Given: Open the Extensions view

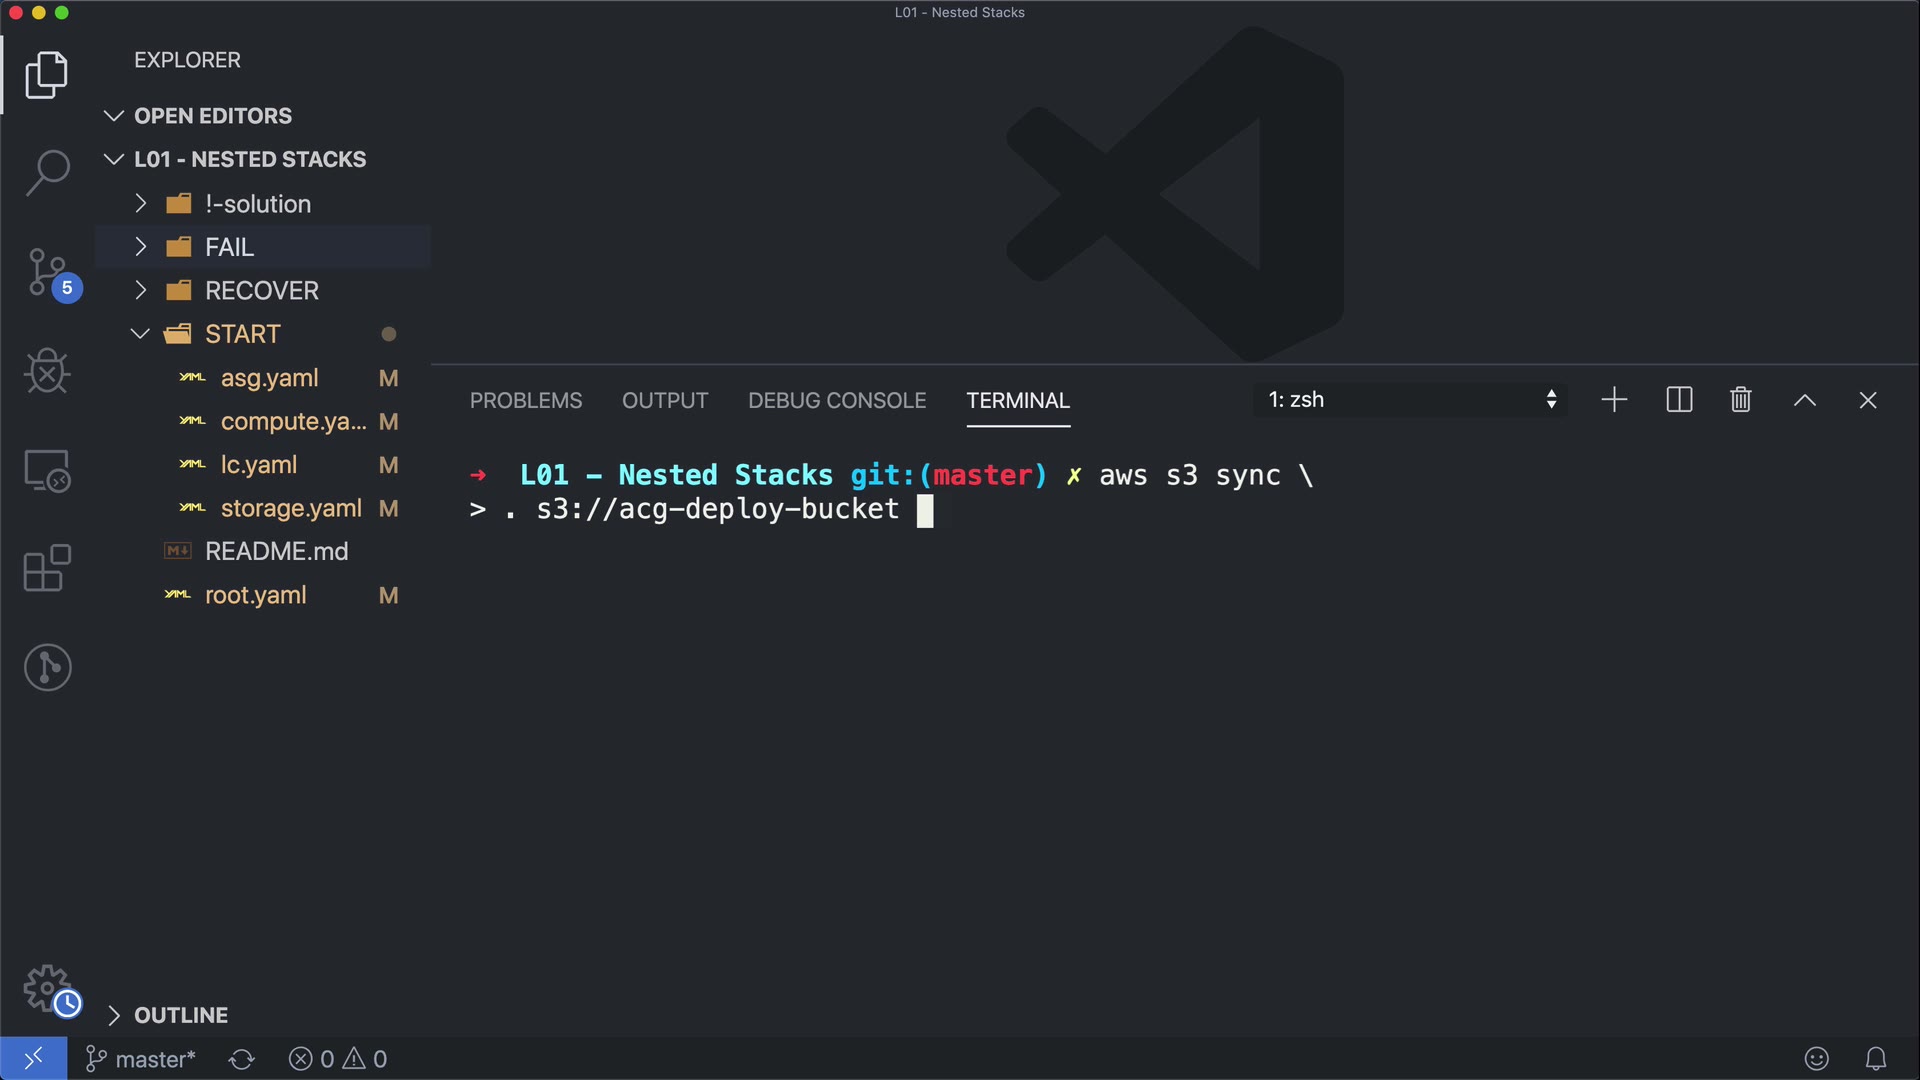Looking at the screenshot, I should (x=47, y=568).
